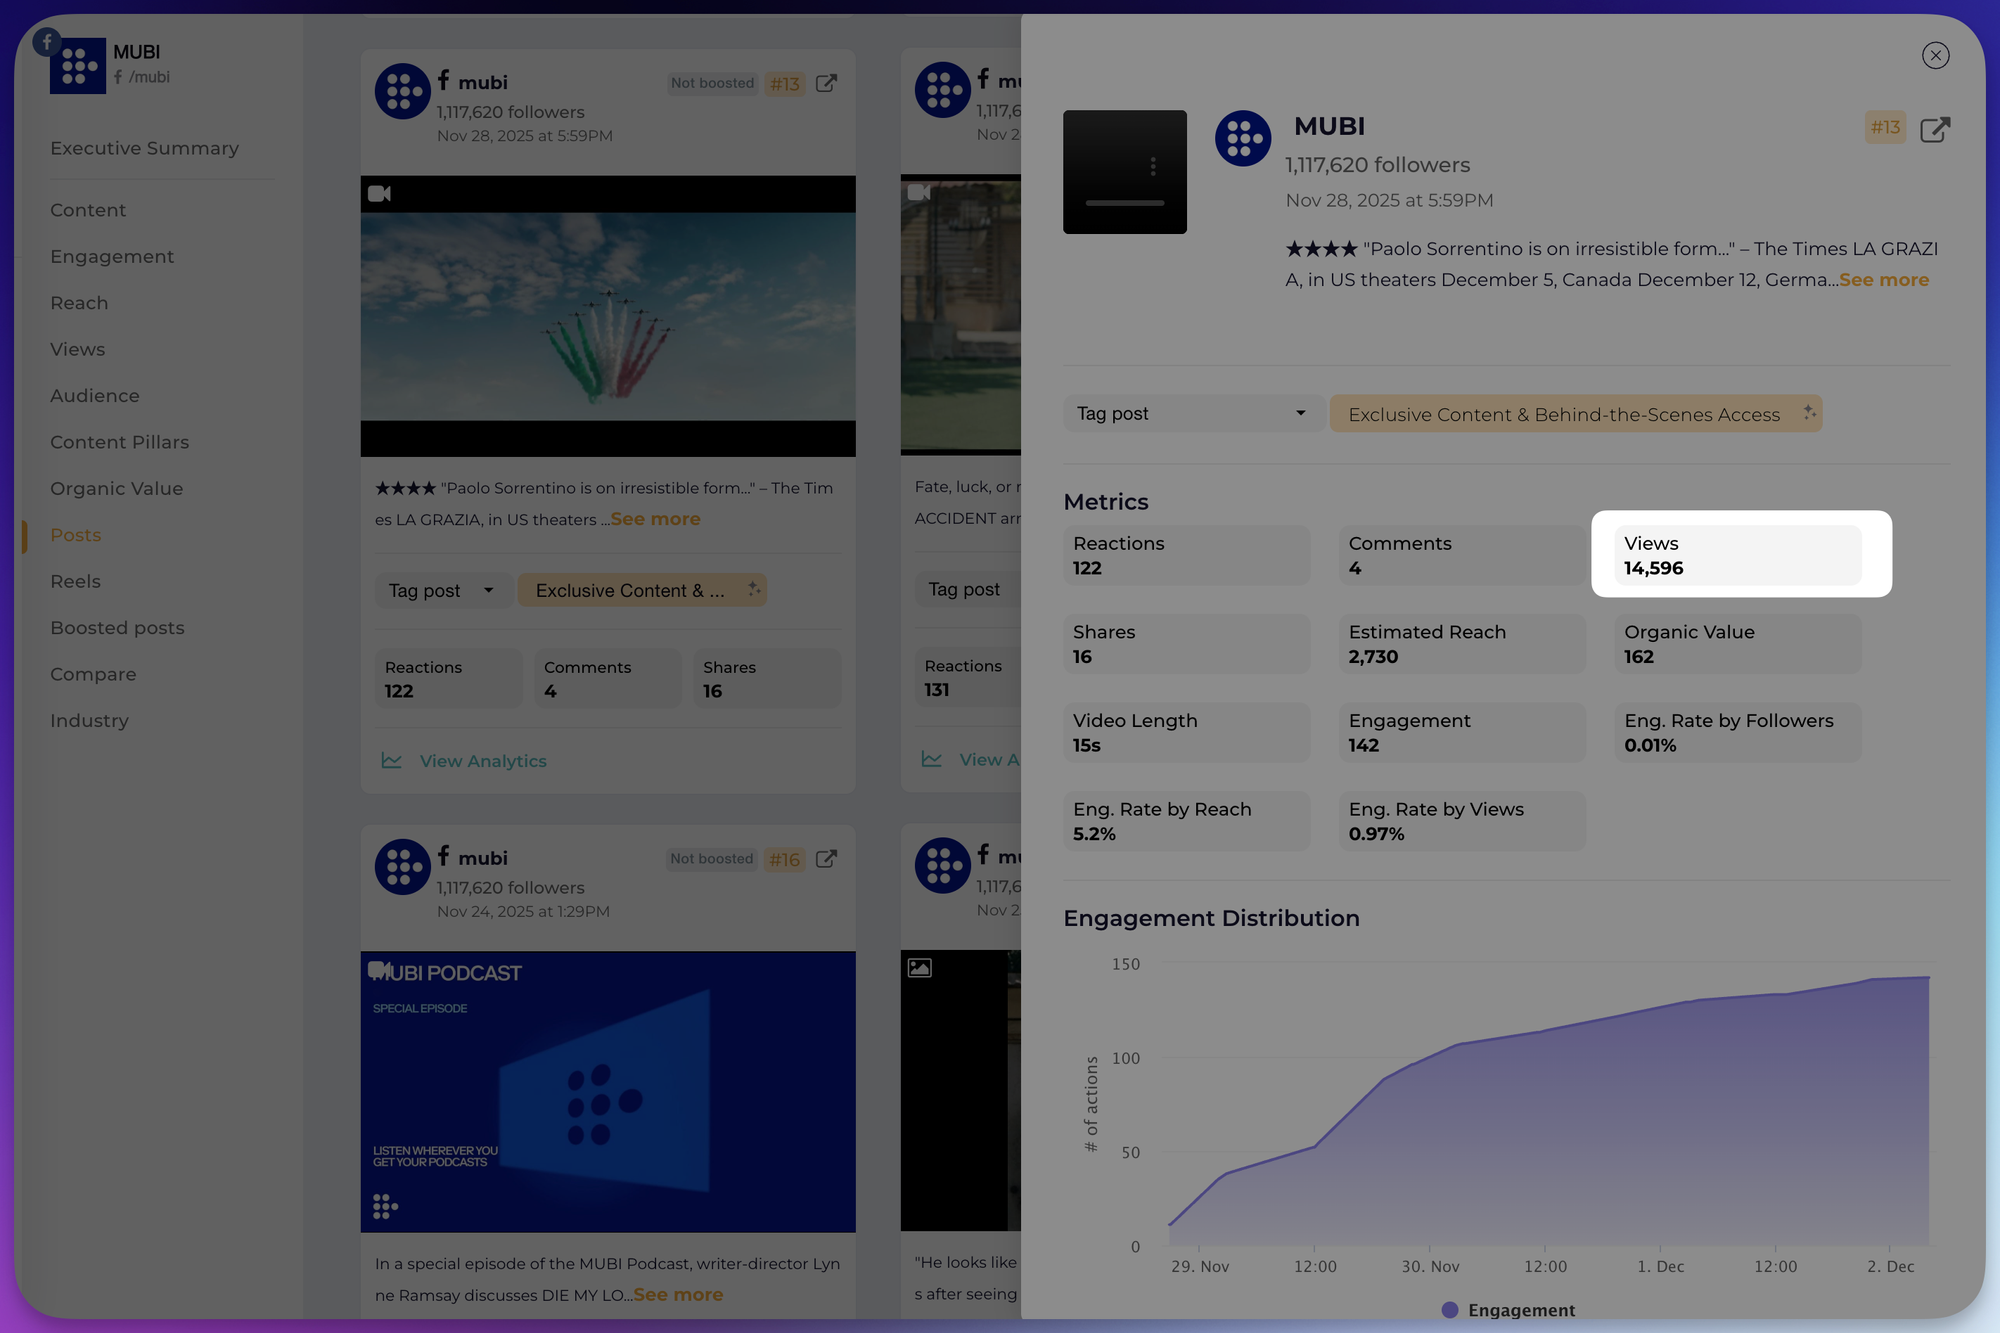Click View Analytics link on first post
2000x1333 pixels.
[x=483, y=761]
